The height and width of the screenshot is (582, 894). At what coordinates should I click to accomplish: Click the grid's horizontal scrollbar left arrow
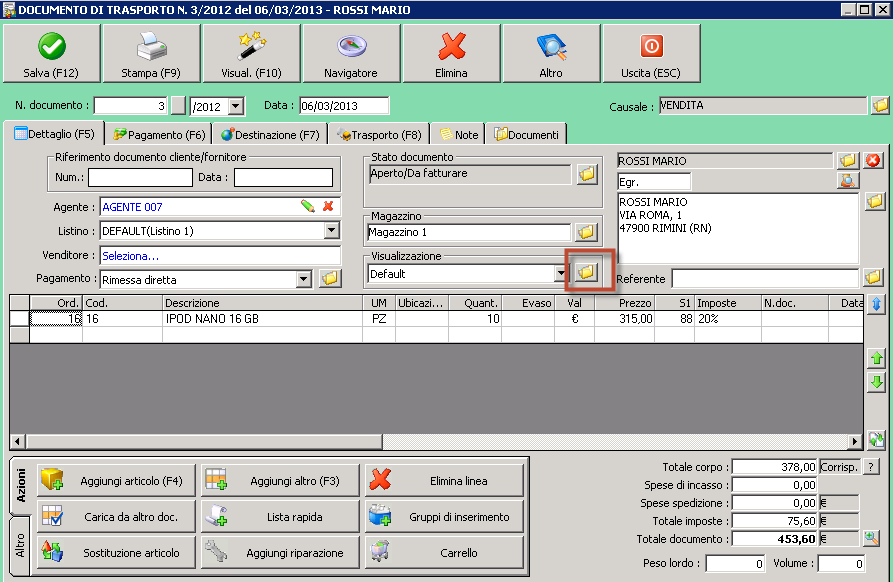[x=18, y=441]
